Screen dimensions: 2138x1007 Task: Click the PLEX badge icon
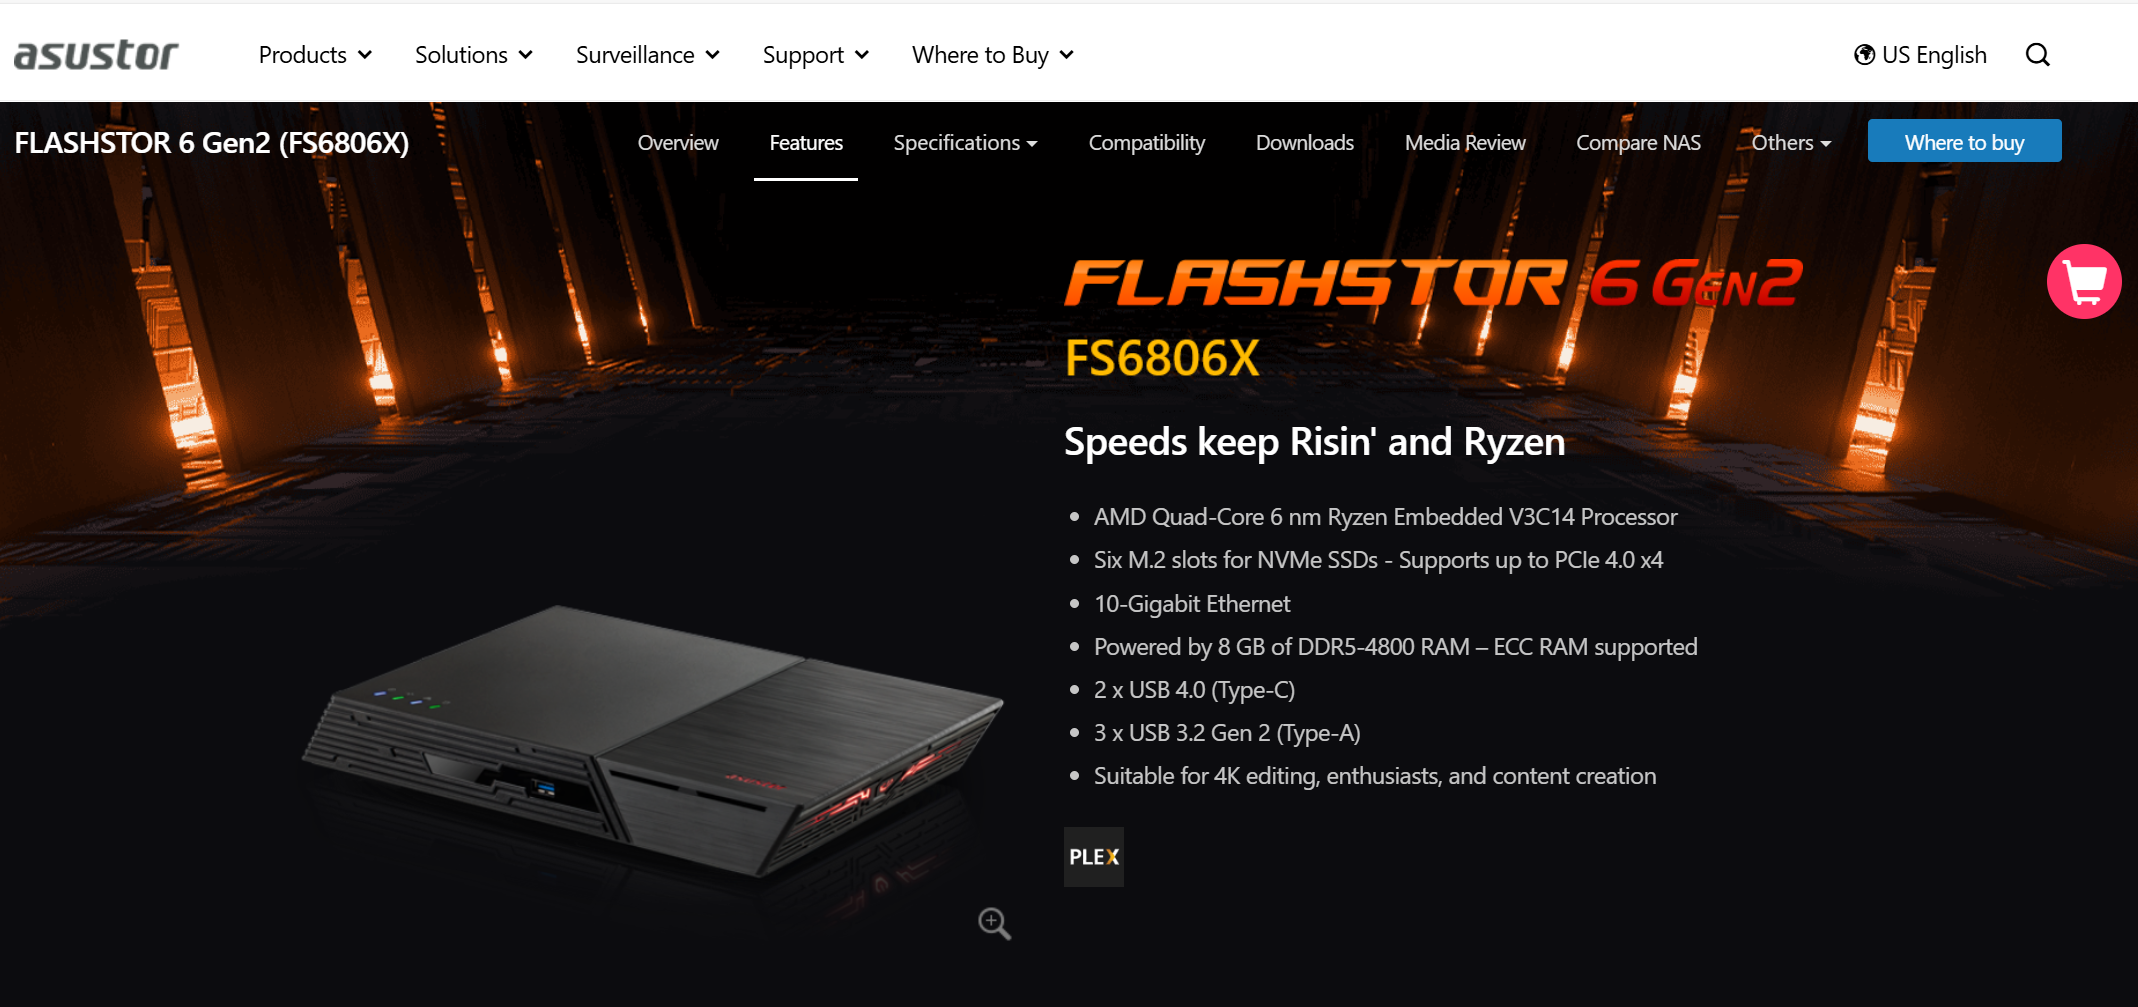pos(1094,857)
